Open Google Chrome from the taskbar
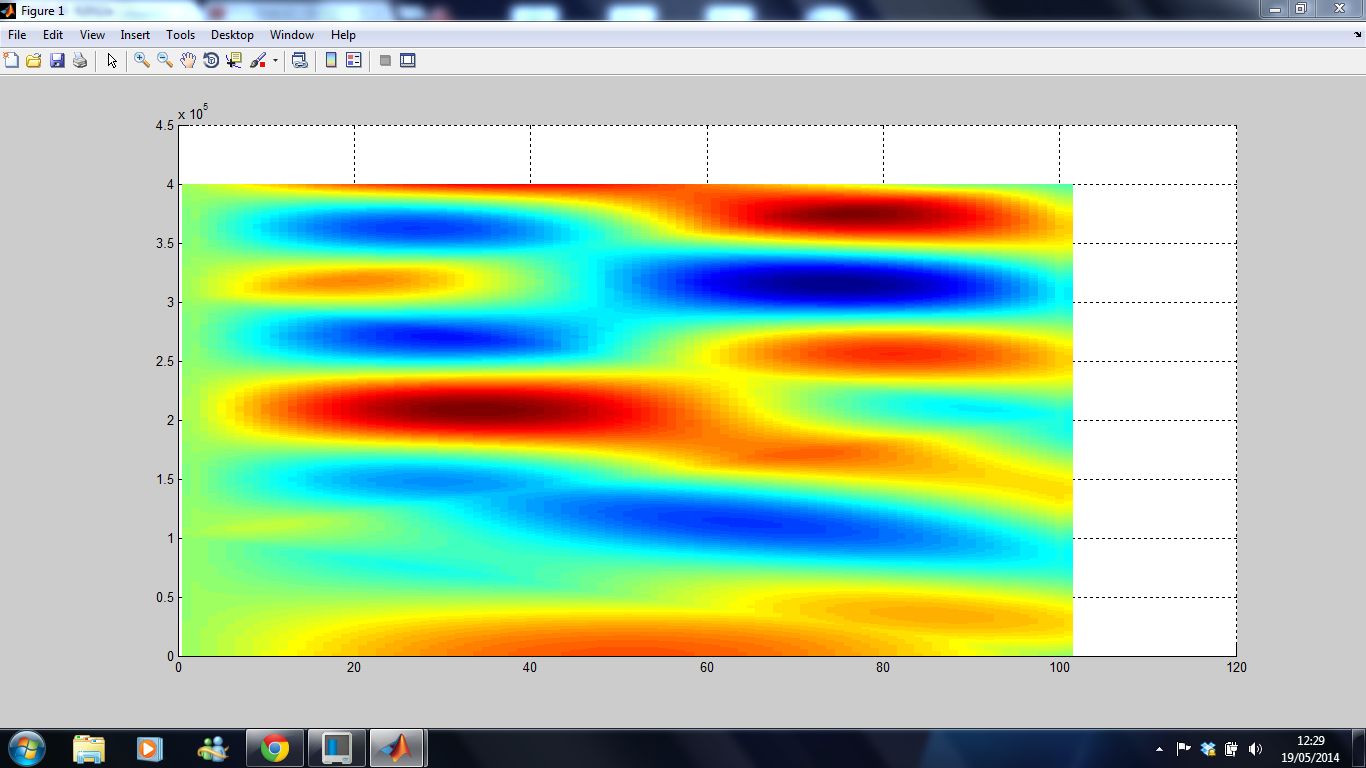Image resolution: width=1366 pixels, height=768 pixels. click(x=275, y=747)
